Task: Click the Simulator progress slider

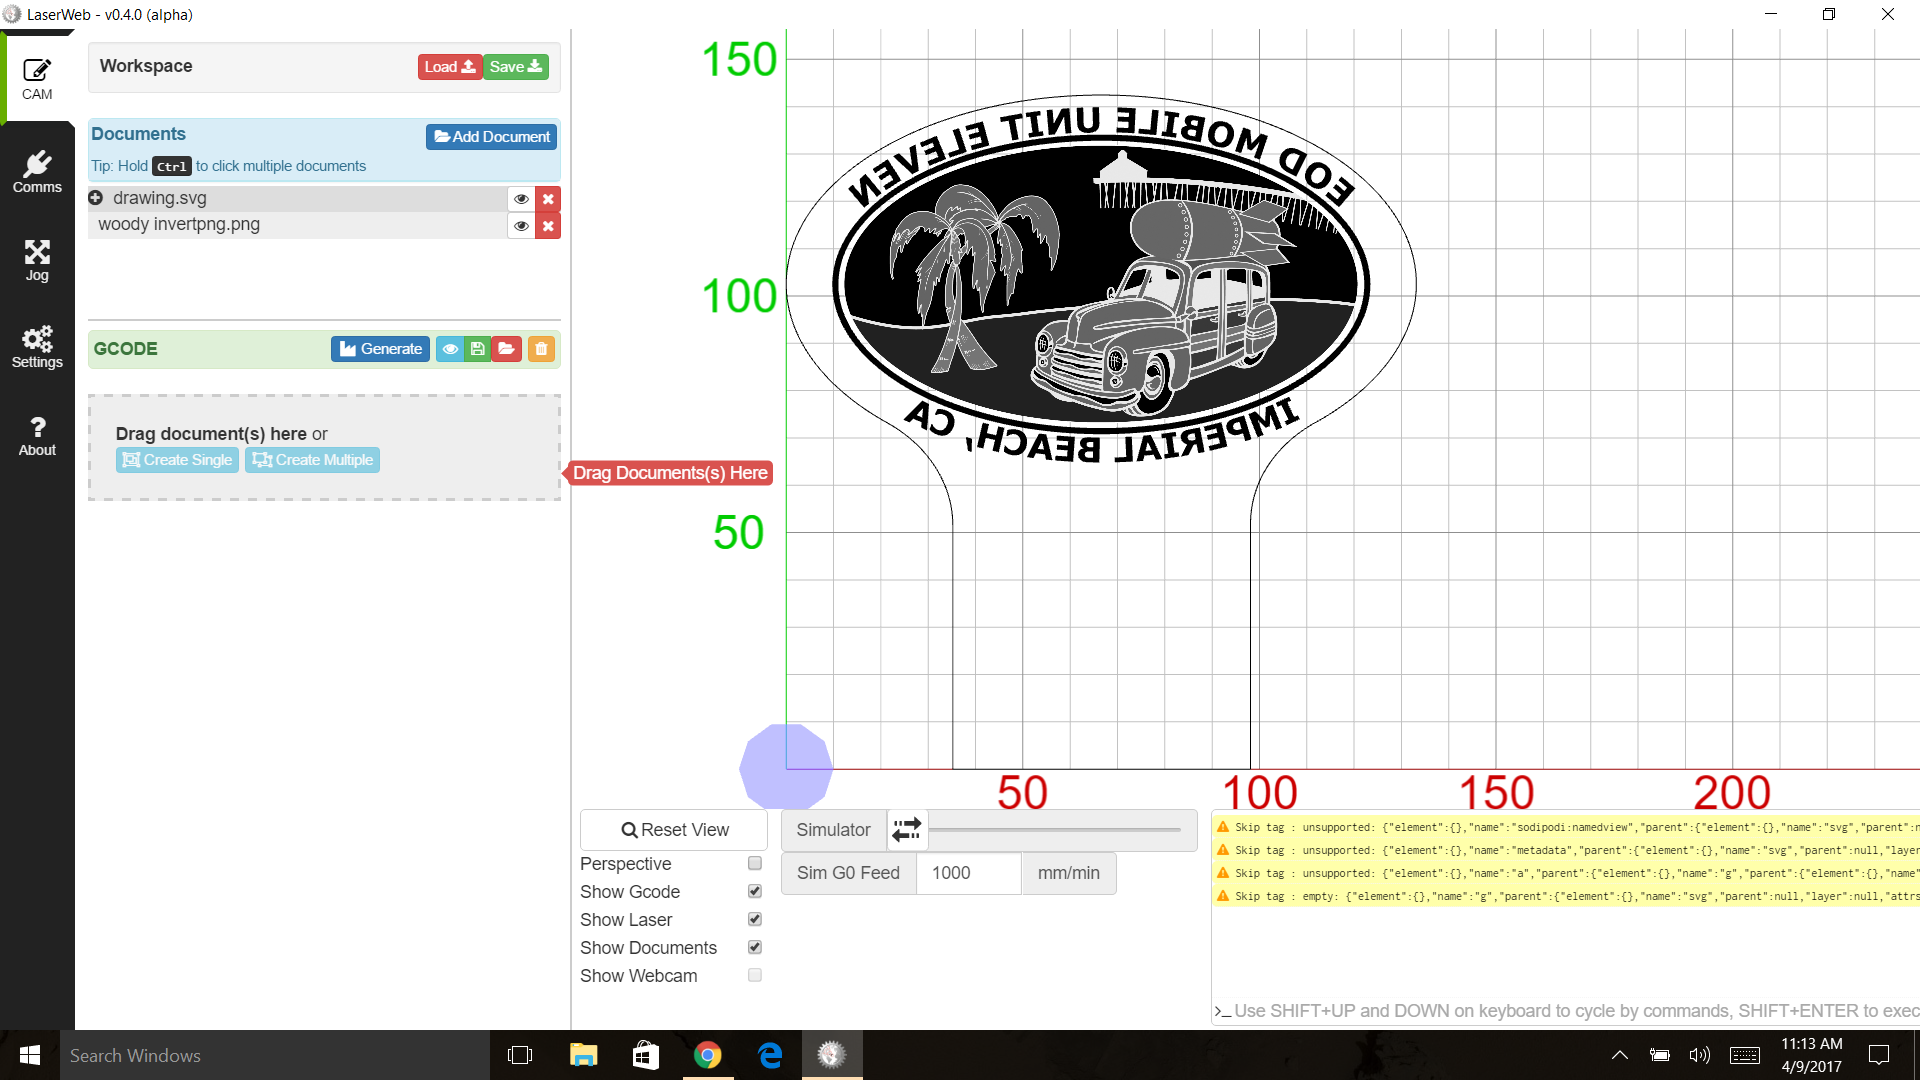Action: 1055,830
